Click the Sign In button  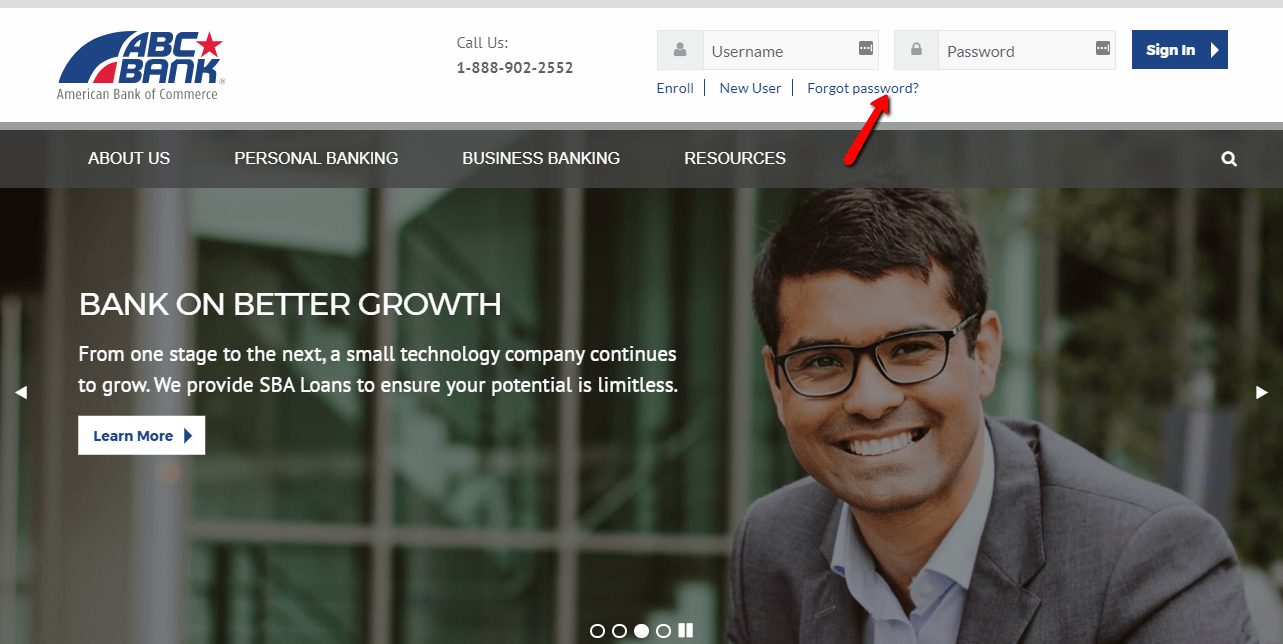(x=1179, y=49)
